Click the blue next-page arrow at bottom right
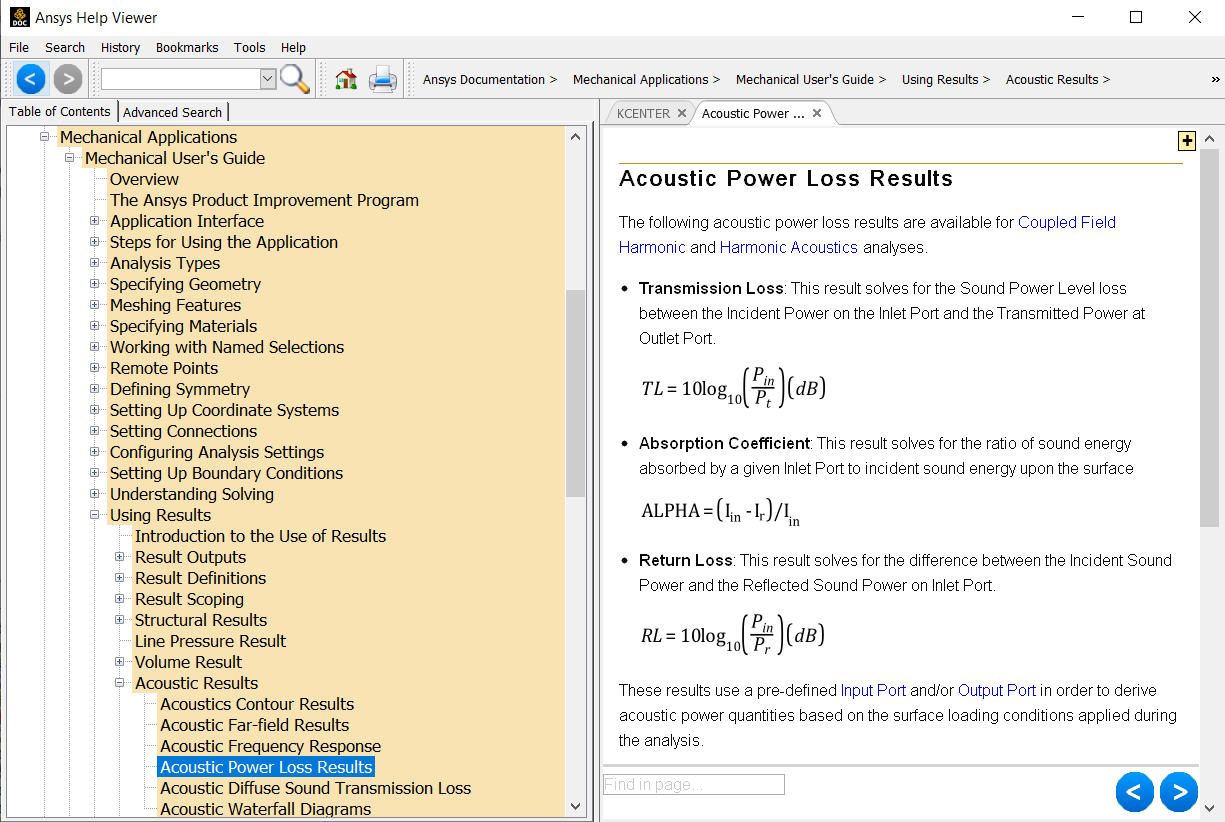The width and height of the screenshot is (1225, 822). tap(1178, 792)
